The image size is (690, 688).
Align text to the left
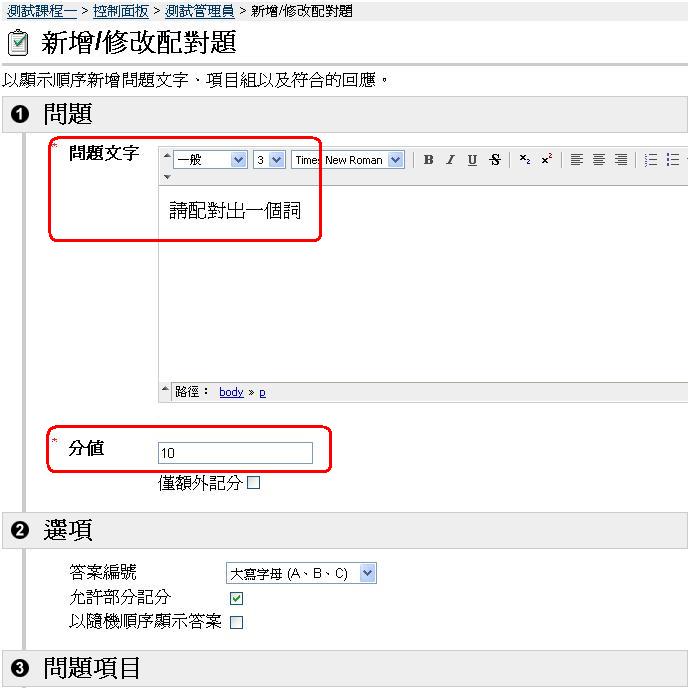coord(577,160)
